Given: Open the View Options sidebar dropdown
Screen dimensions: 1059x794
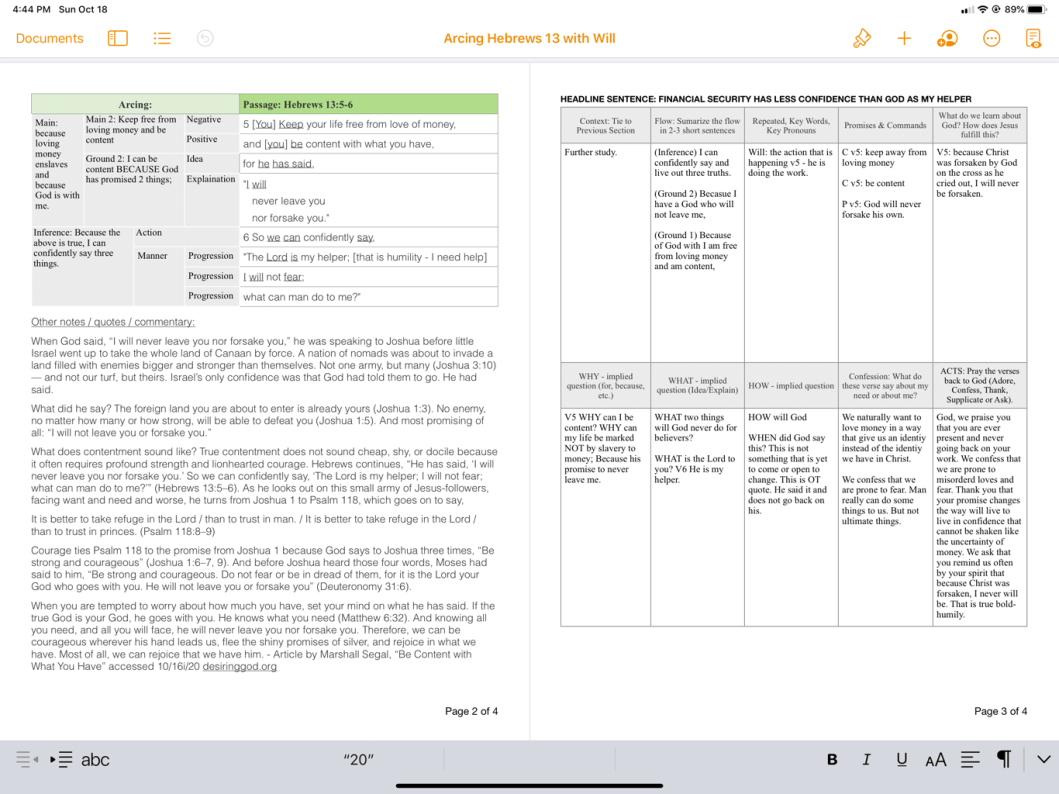Looking at the screenshot, I should click(118, 39).
